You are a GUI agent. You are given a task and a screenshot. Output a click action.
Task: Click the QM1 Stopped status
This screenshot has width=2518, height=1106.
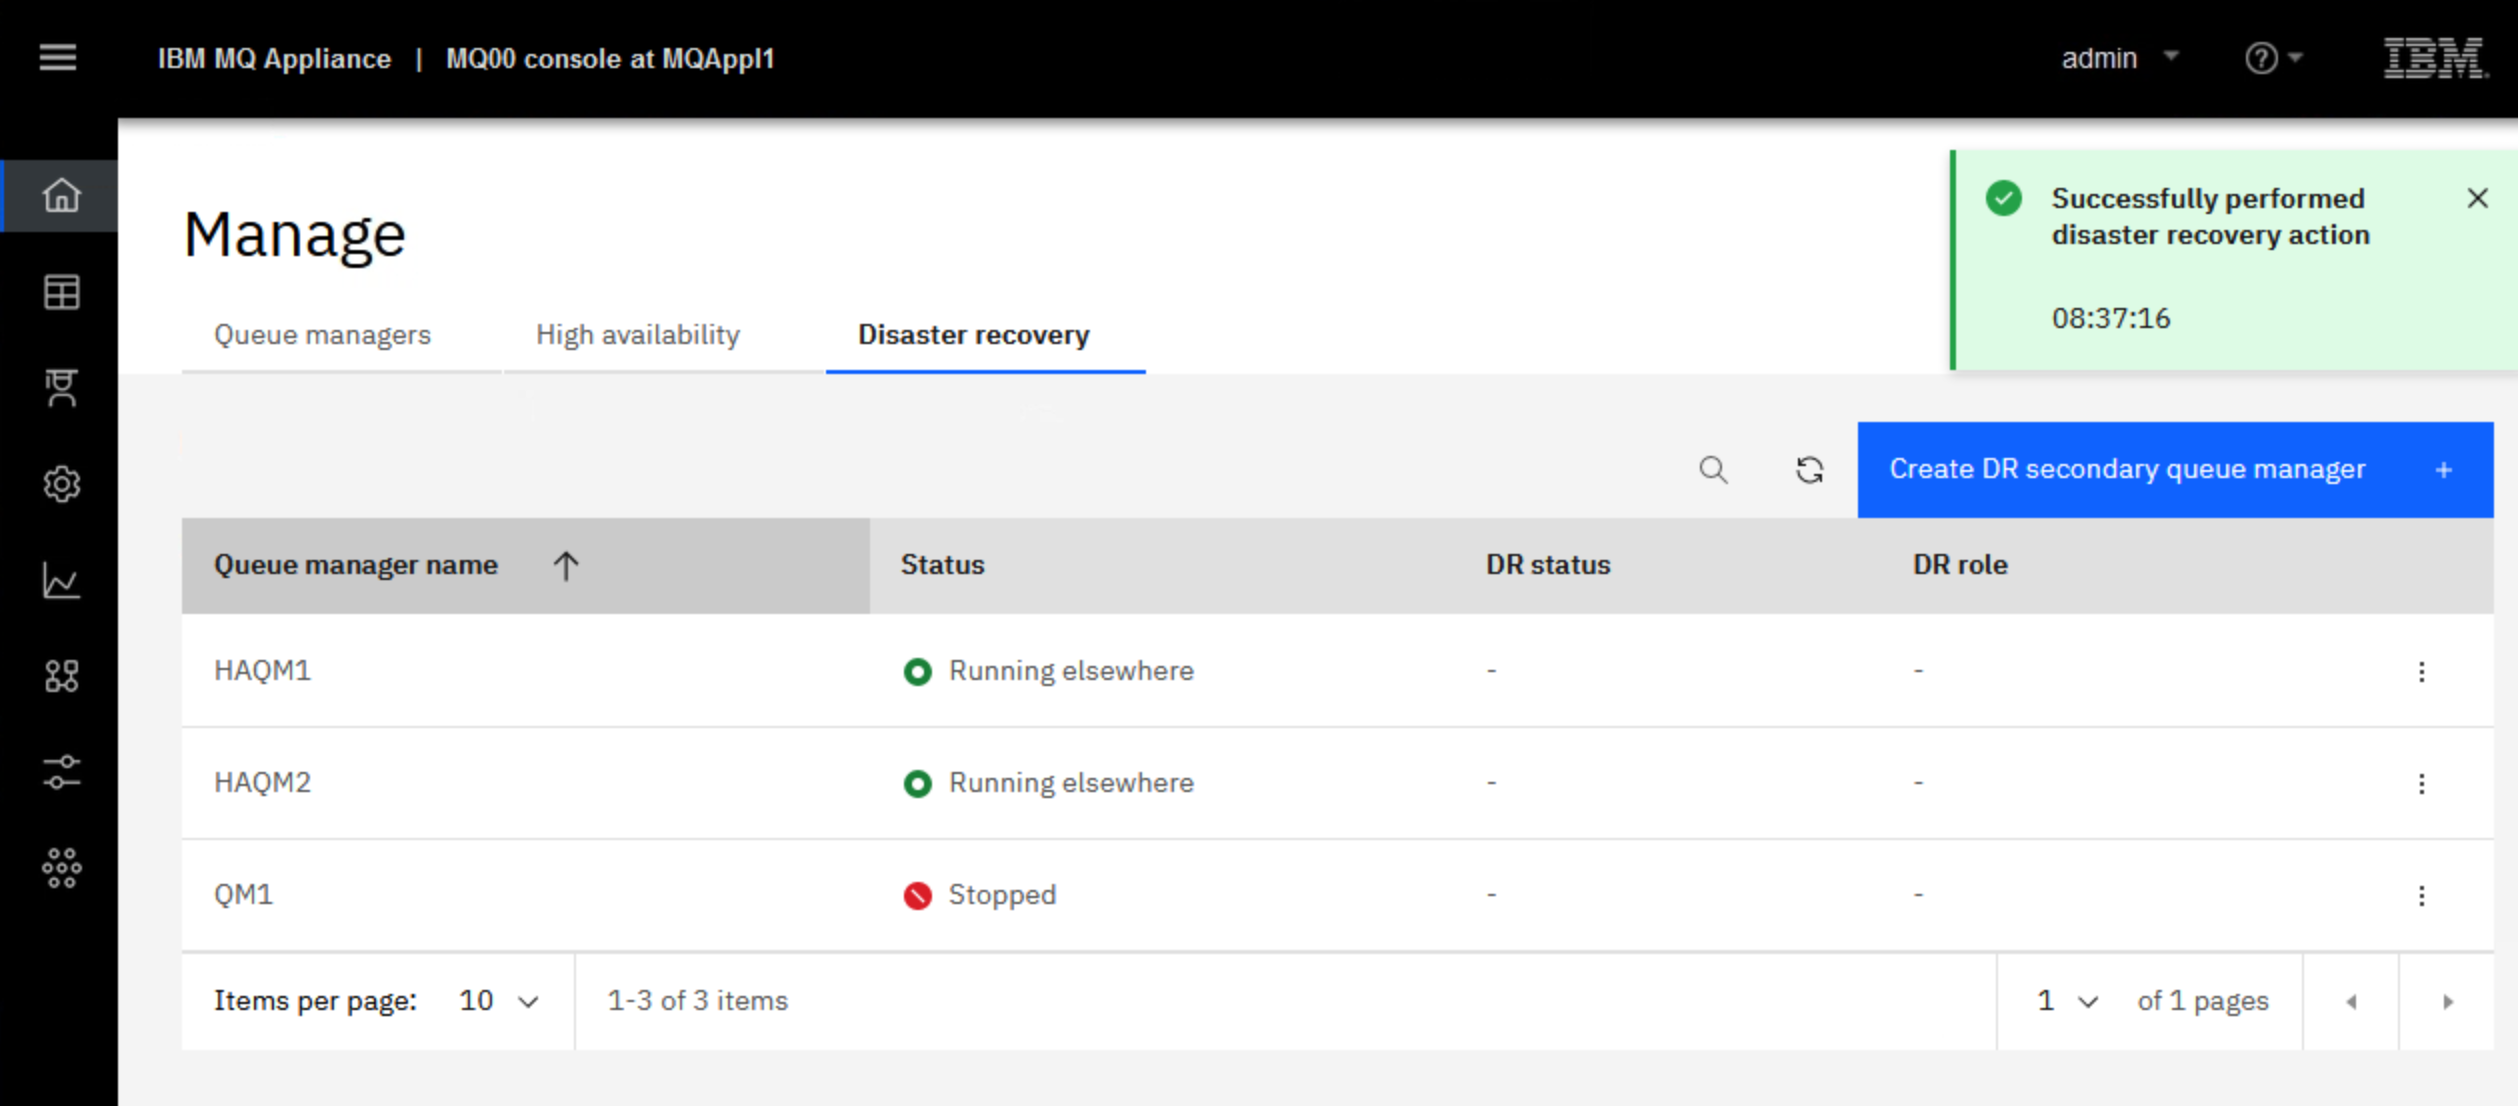pyautogui.click(x=979, y=895)
